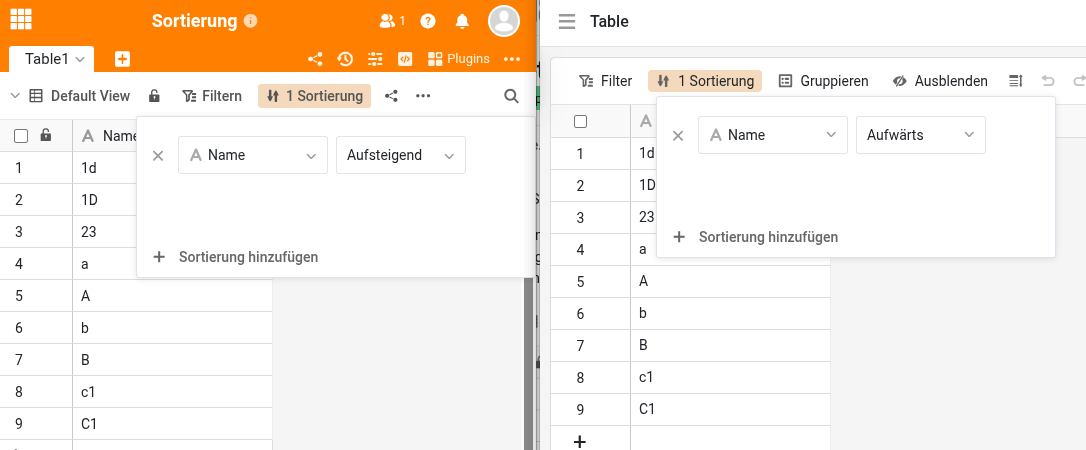Click the notification bell icon

[x=462, y=21]
